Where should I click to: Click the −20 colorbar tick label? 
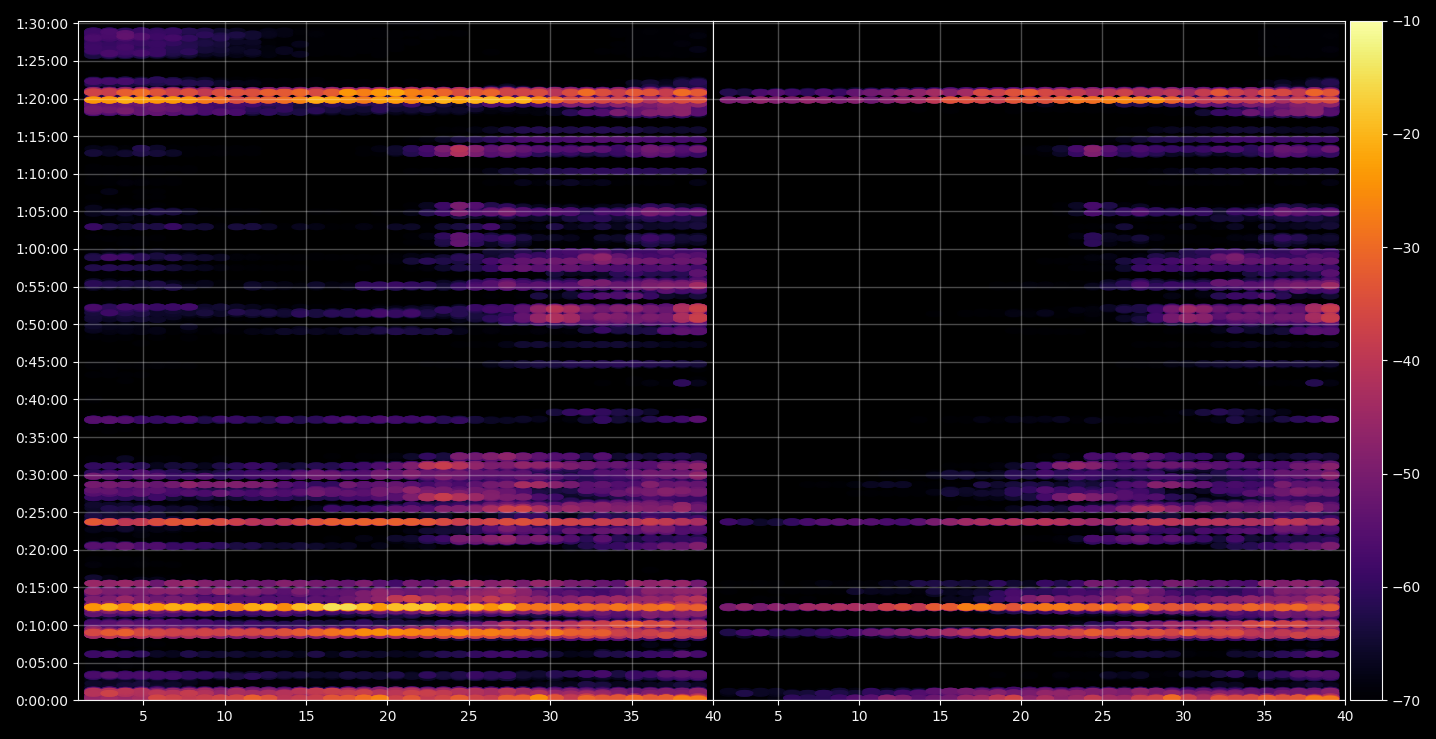[1405, 135]
